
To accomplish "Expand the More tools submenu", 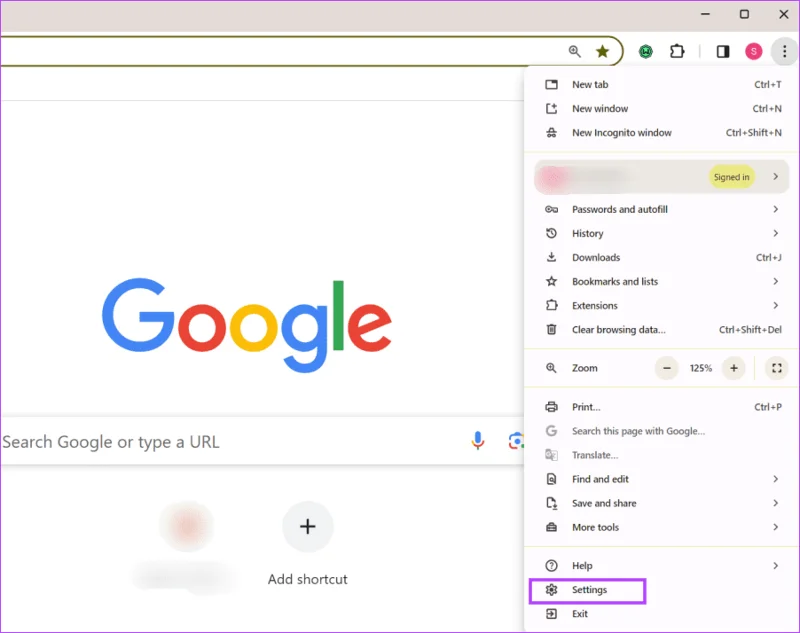I will (x=662, y=527).
